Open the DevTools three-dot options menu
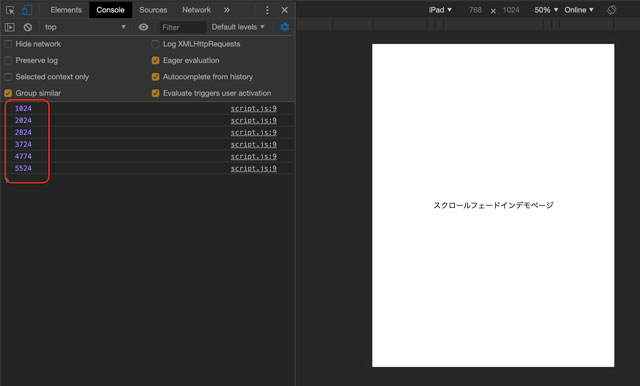The width and height of the screenshot is (640, 386). click(x=267, y=10)
